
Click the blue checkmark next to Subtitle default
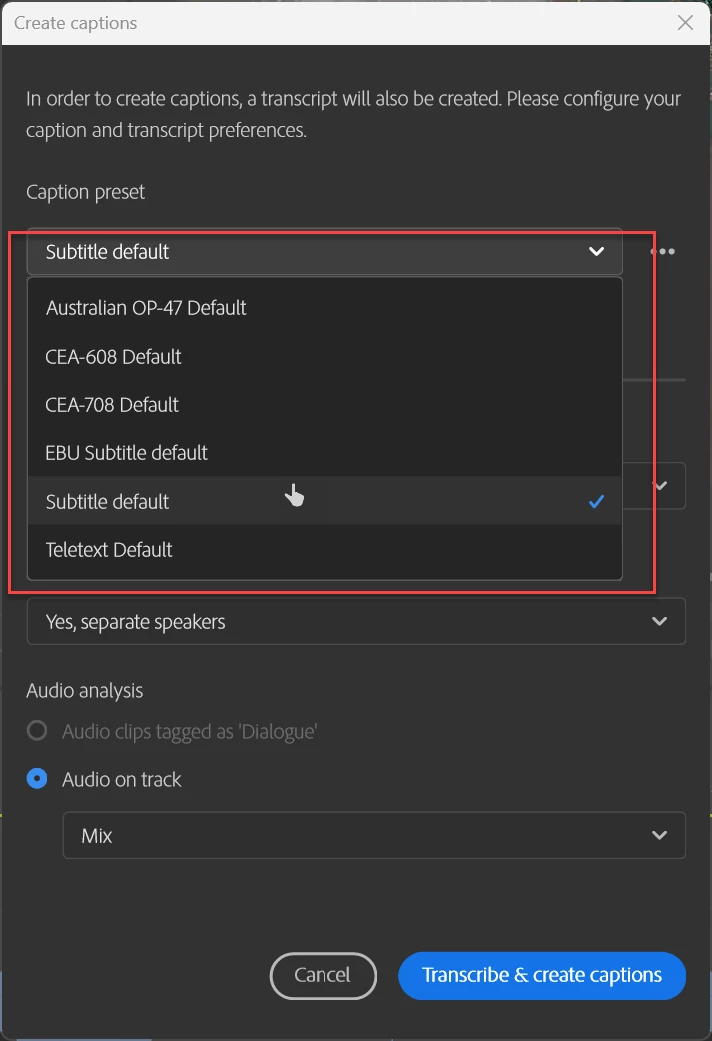click(596, 501)
